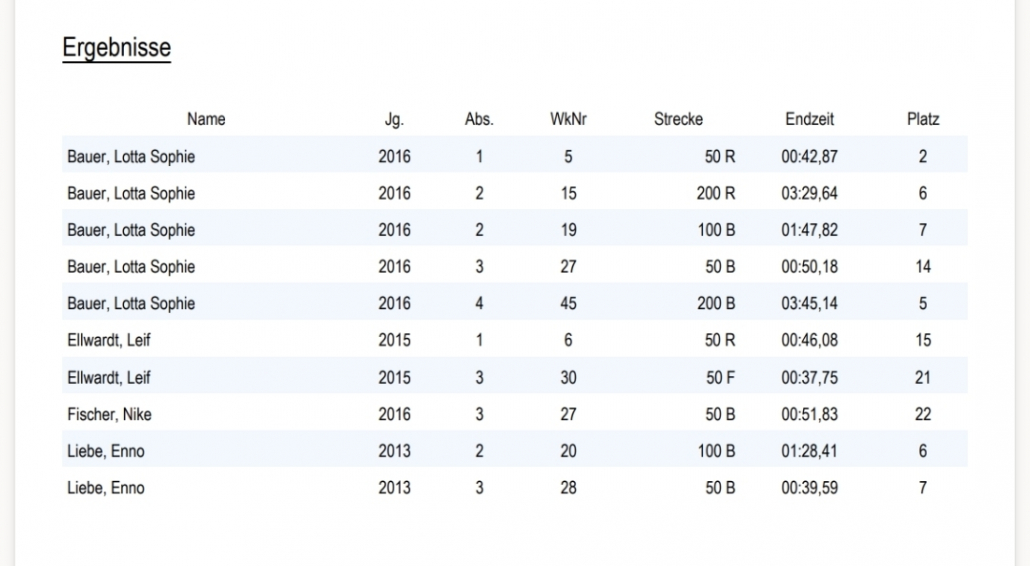The width and height of the screenshot is (1030, 566).
Task: Click the end time 00:42,87
Action: pos(809,156)
